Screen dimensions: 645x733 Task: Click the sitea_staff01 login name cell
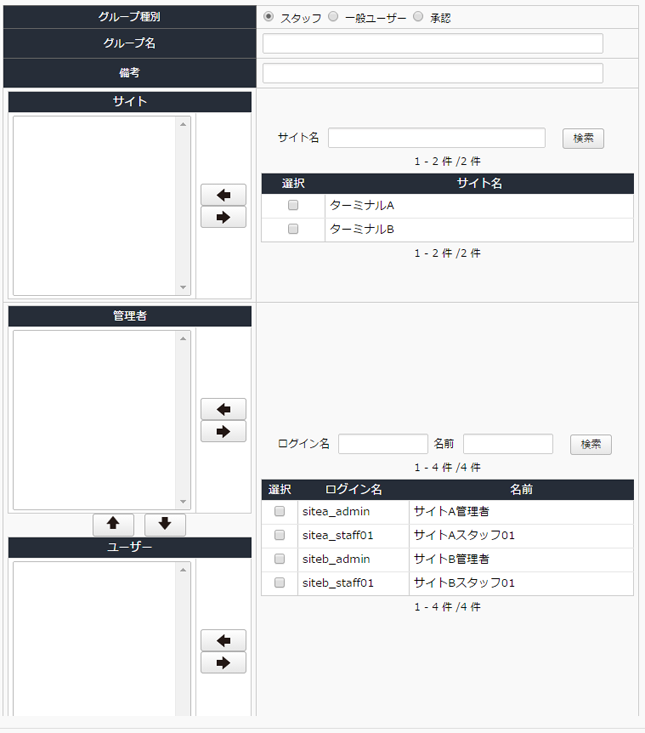pos(353,536)
